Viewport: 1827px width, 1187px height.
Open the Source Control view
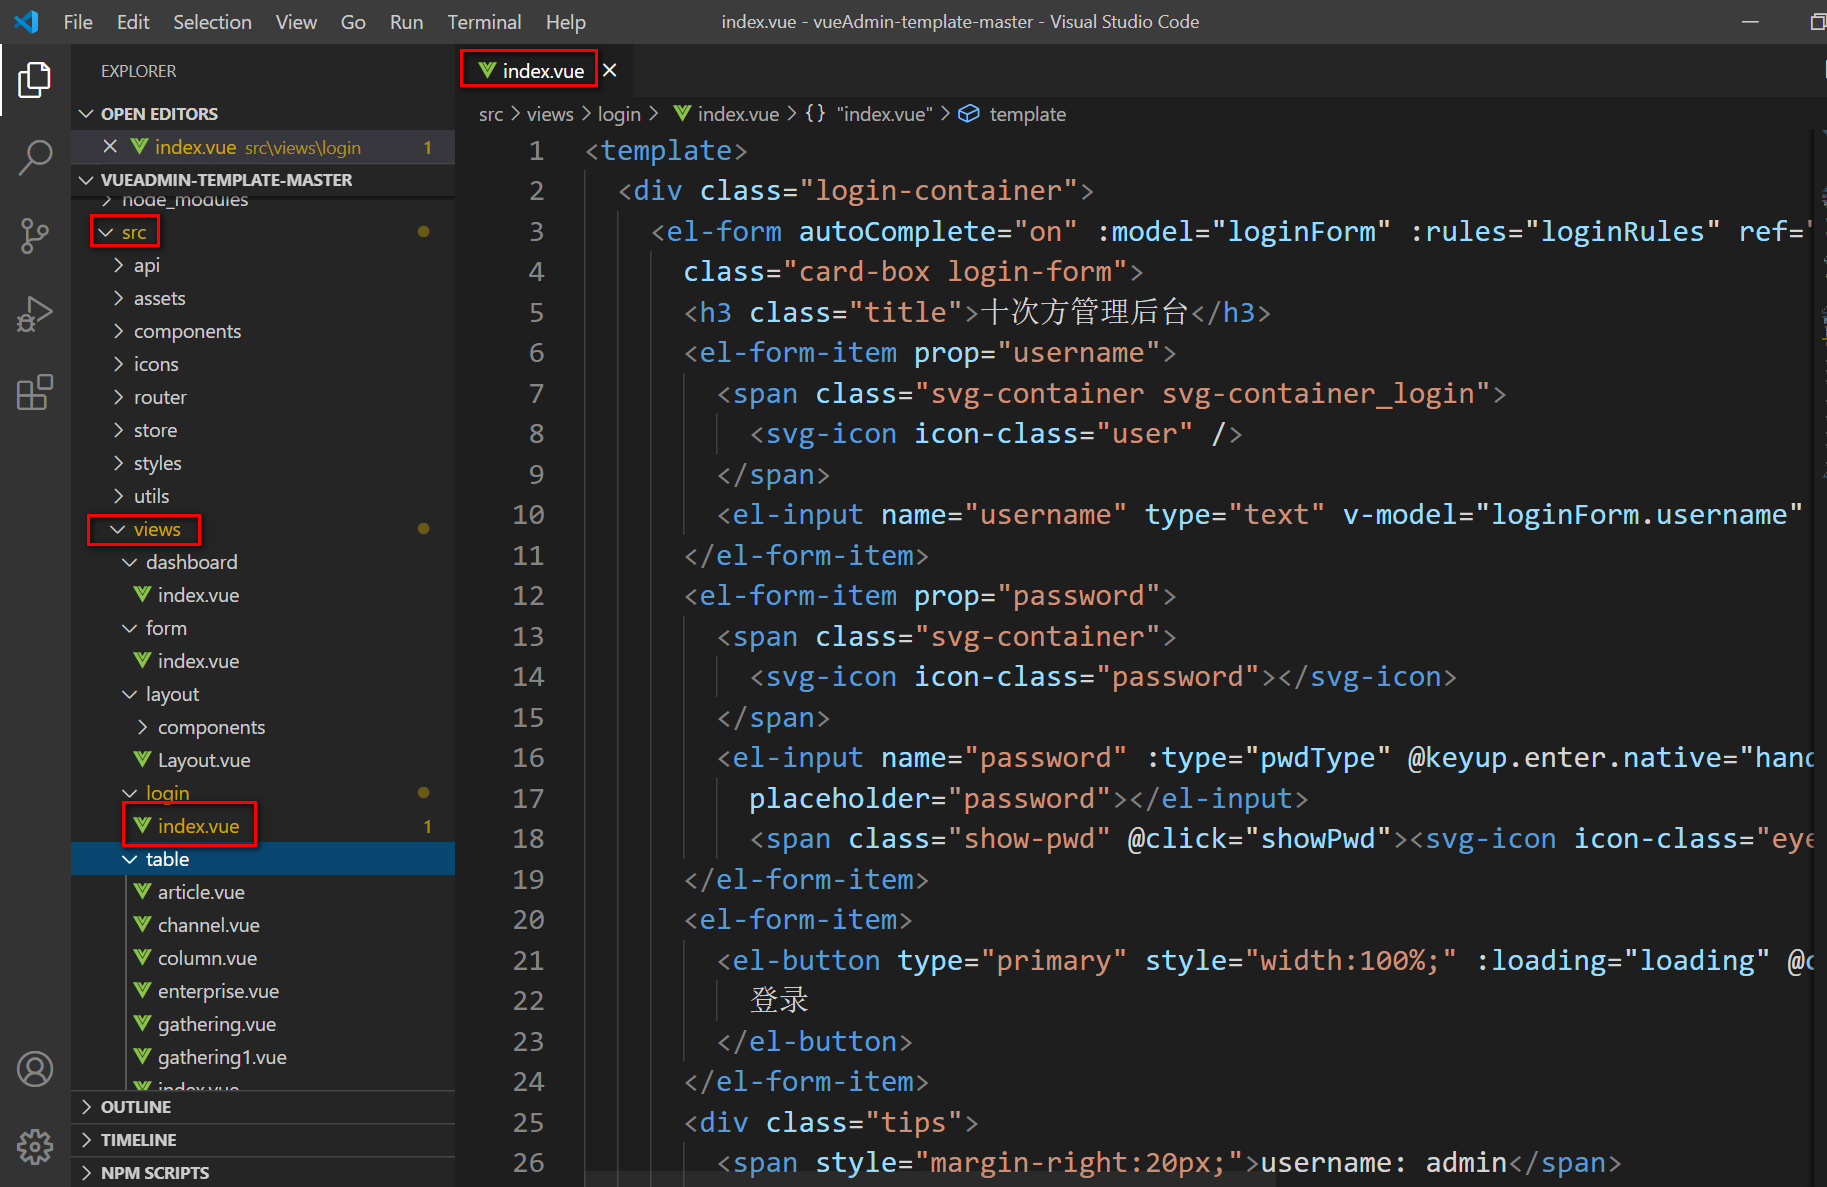coord(35,236)
